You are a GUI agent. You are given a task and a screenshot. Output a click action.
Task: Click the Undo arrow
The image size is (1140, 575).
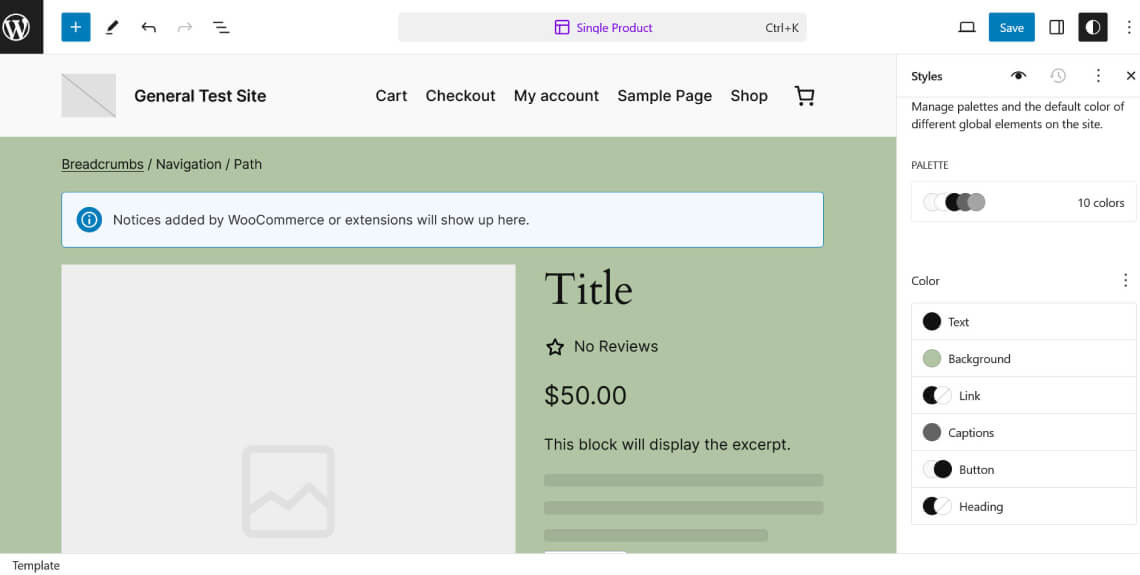tap(148, 27)
